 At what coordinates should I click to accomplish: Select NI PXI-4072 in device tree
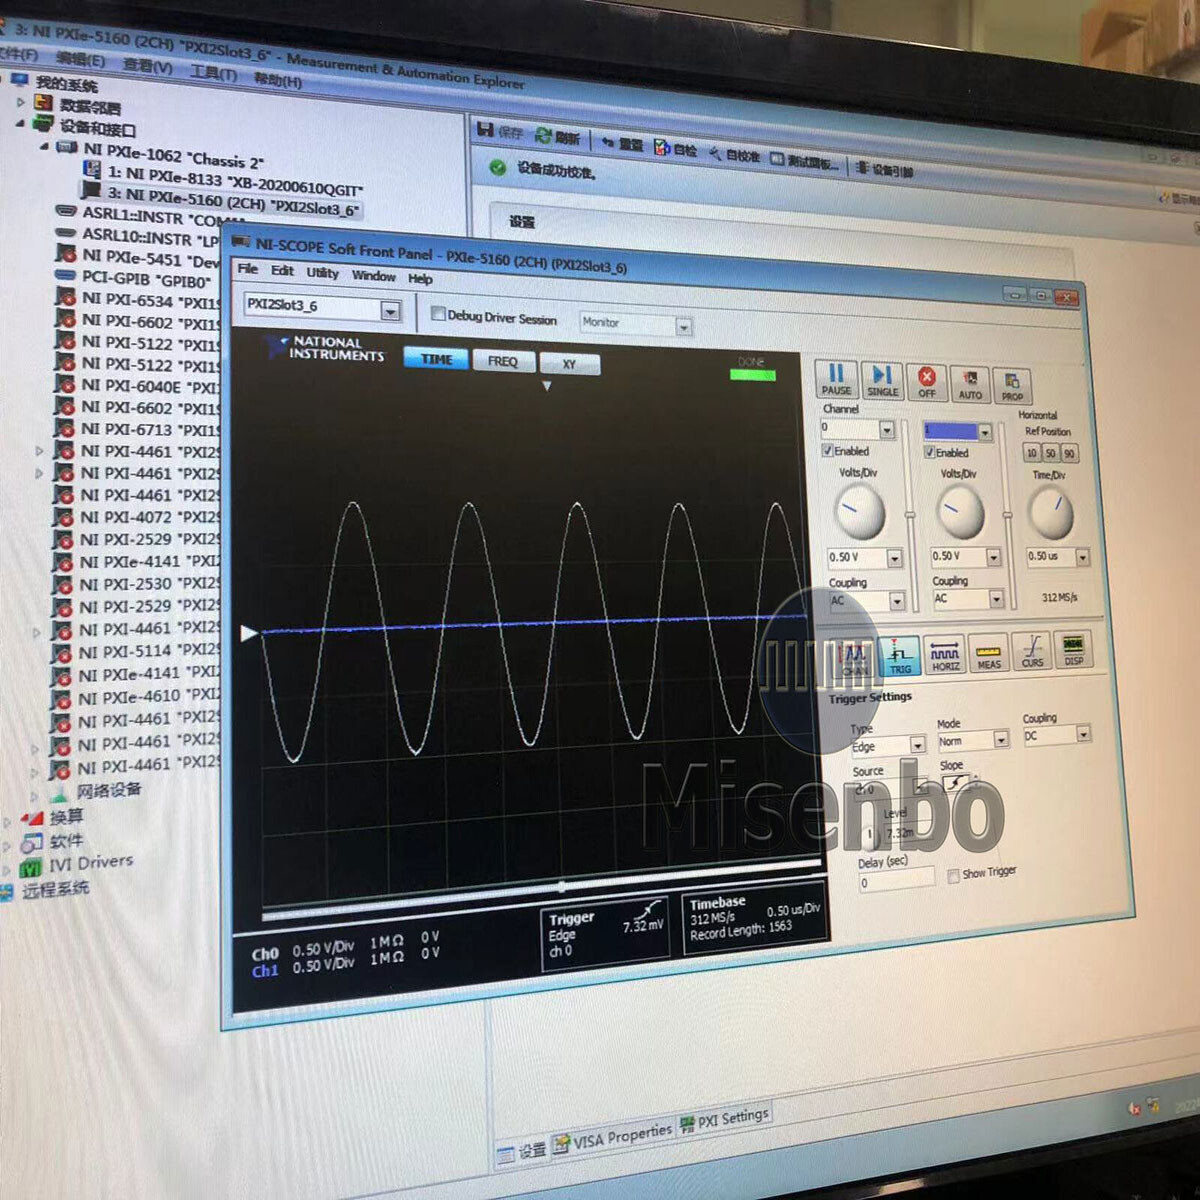click(x=137, y=517)
